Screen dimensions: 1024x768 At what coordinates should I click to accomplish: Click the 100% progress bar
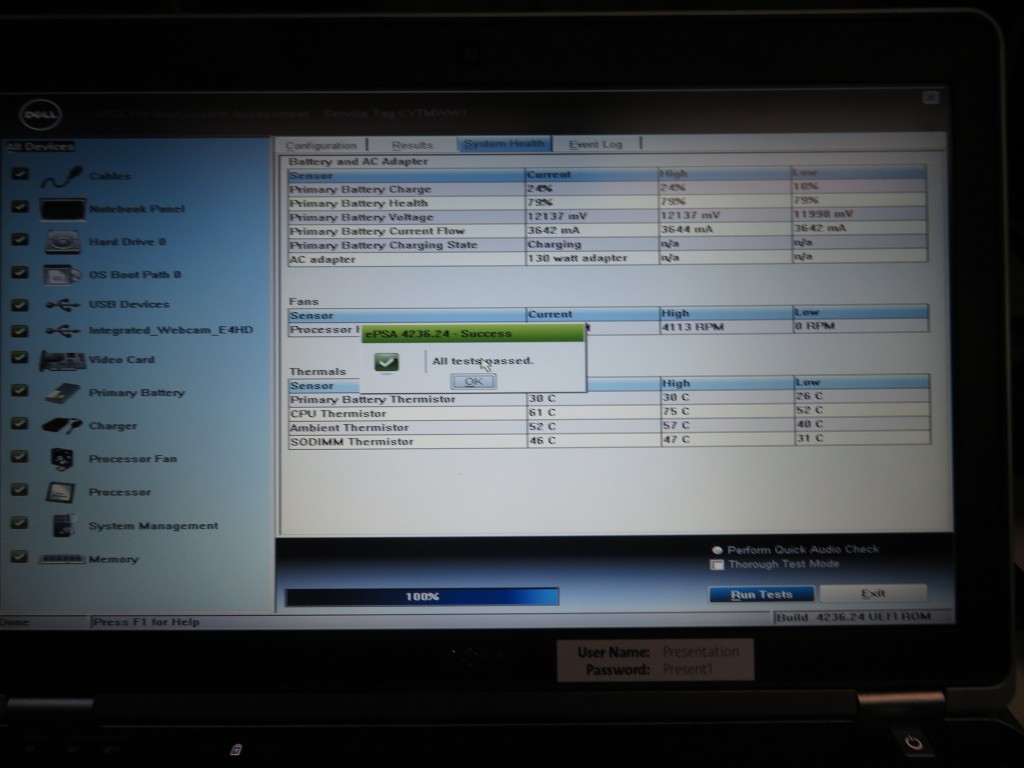(x=422, y=596)
